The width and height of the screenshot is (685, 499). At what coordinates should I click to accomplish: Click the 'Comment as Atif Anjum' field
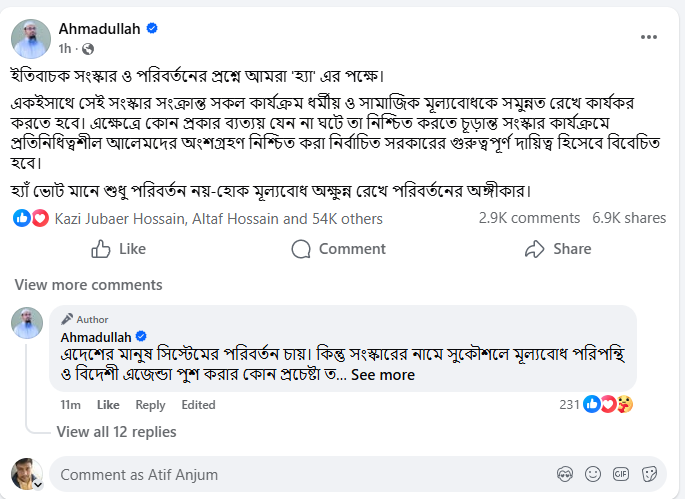[300, 474]
